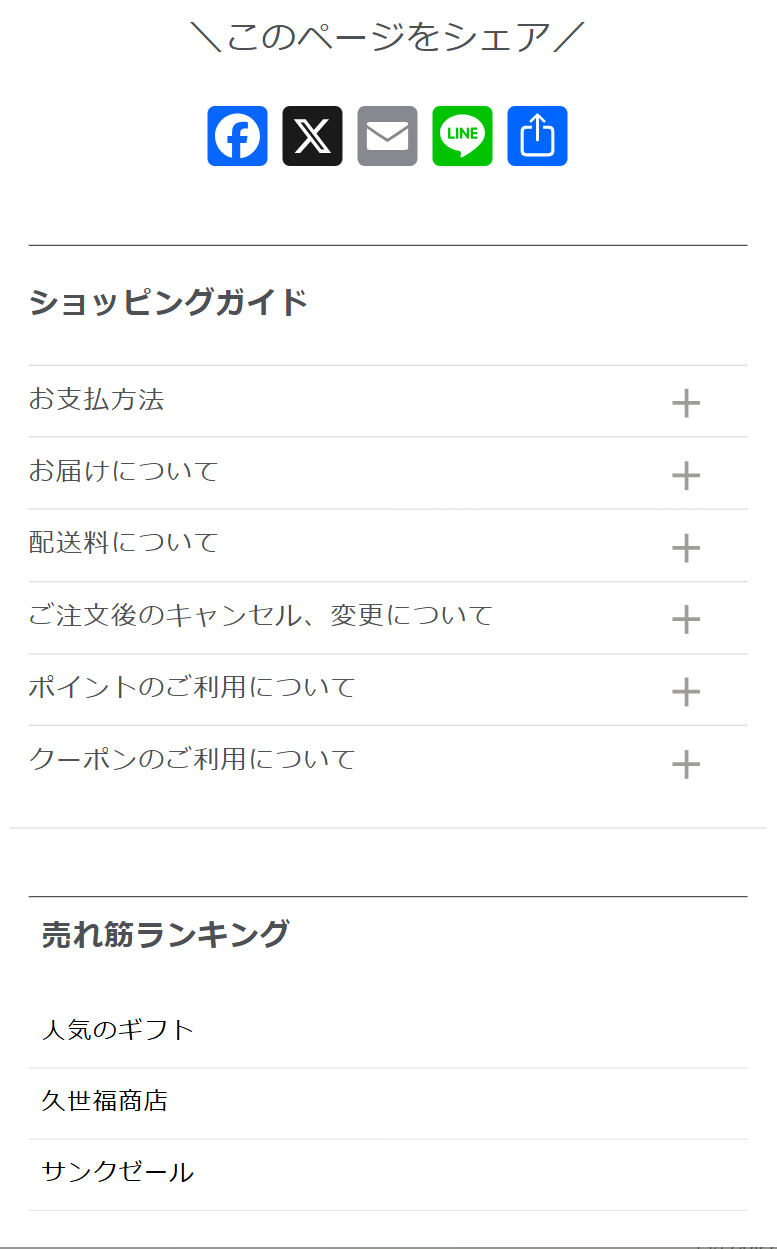Viewport: 777px width, 1249px height.
Task: Expand plus icon beside お届けについて
Action: tap(685, 476)
